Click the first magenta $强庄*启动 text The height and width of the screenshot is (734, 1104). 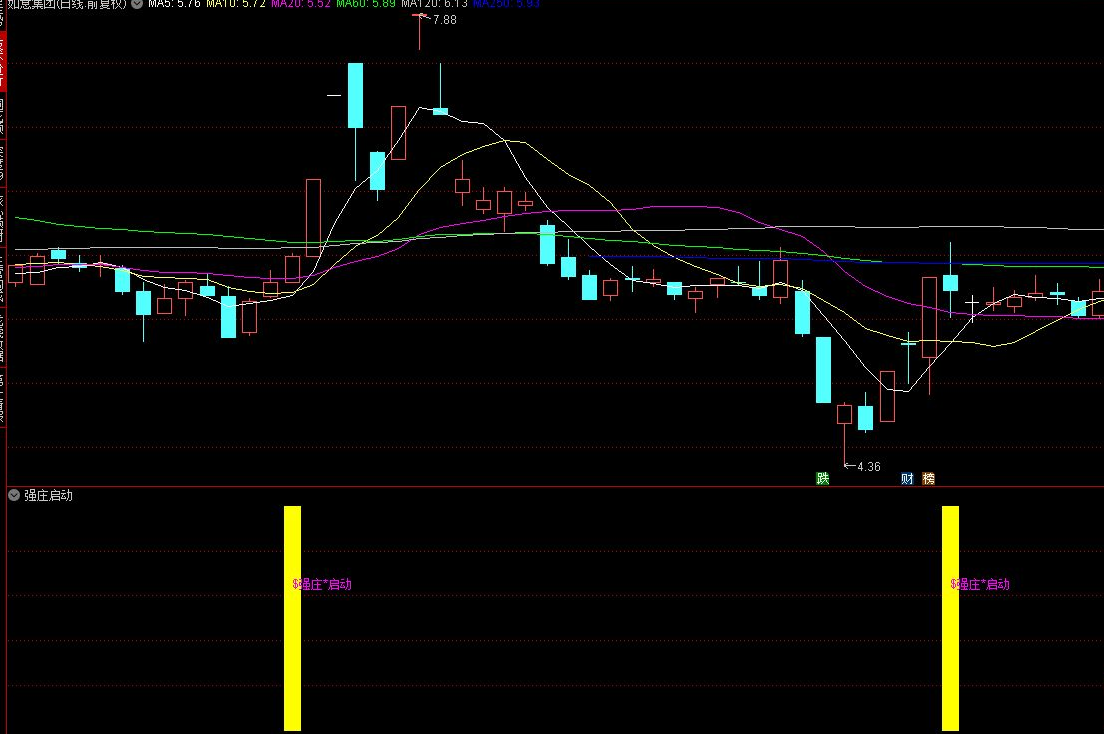pyautogui.click(x=322, y=584)
